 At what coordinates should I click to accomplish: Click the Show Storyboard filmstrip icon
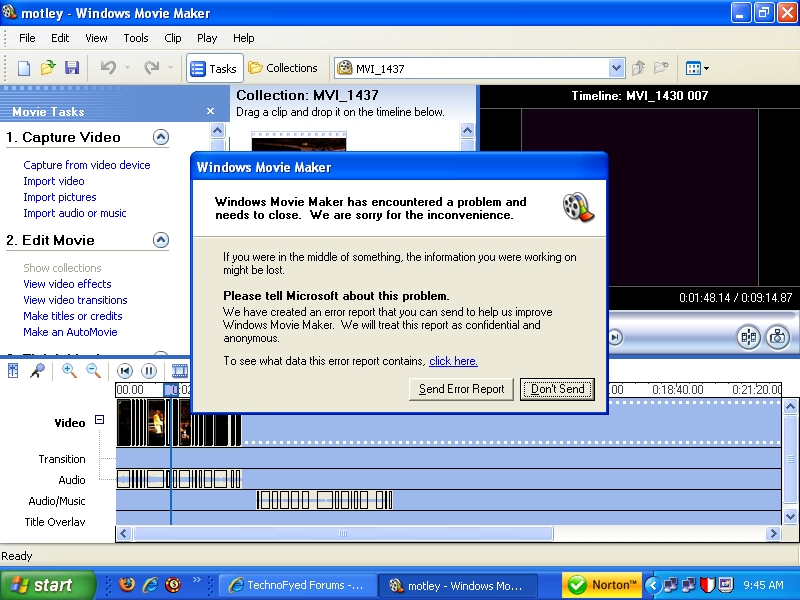[180, 371]
